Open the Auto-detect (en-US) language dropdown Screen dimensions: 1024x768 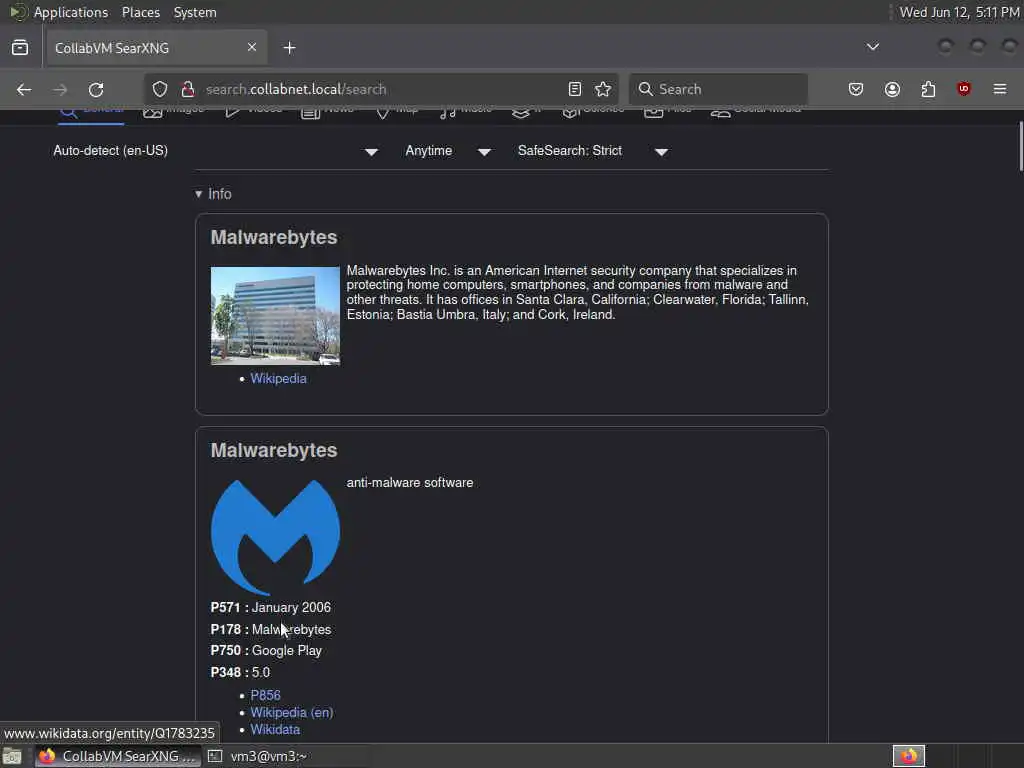click(x=216, y=151)
